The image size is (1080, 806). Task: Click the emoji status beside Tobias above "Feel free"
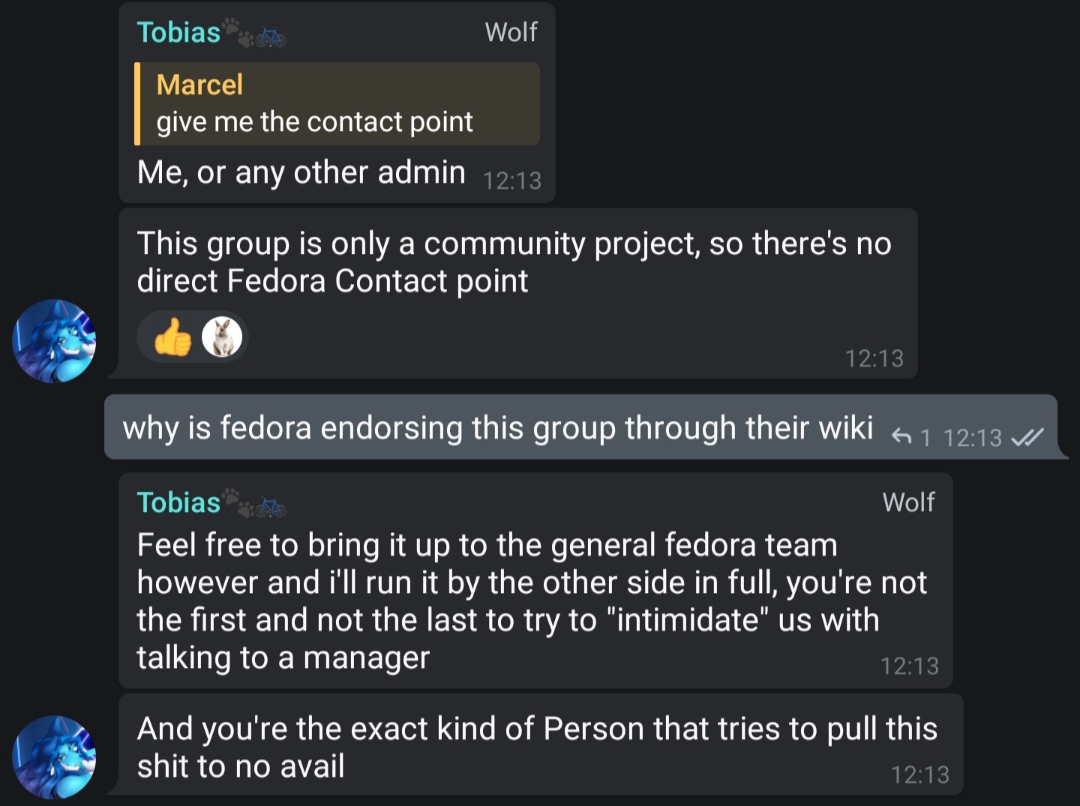coord(254,503)
